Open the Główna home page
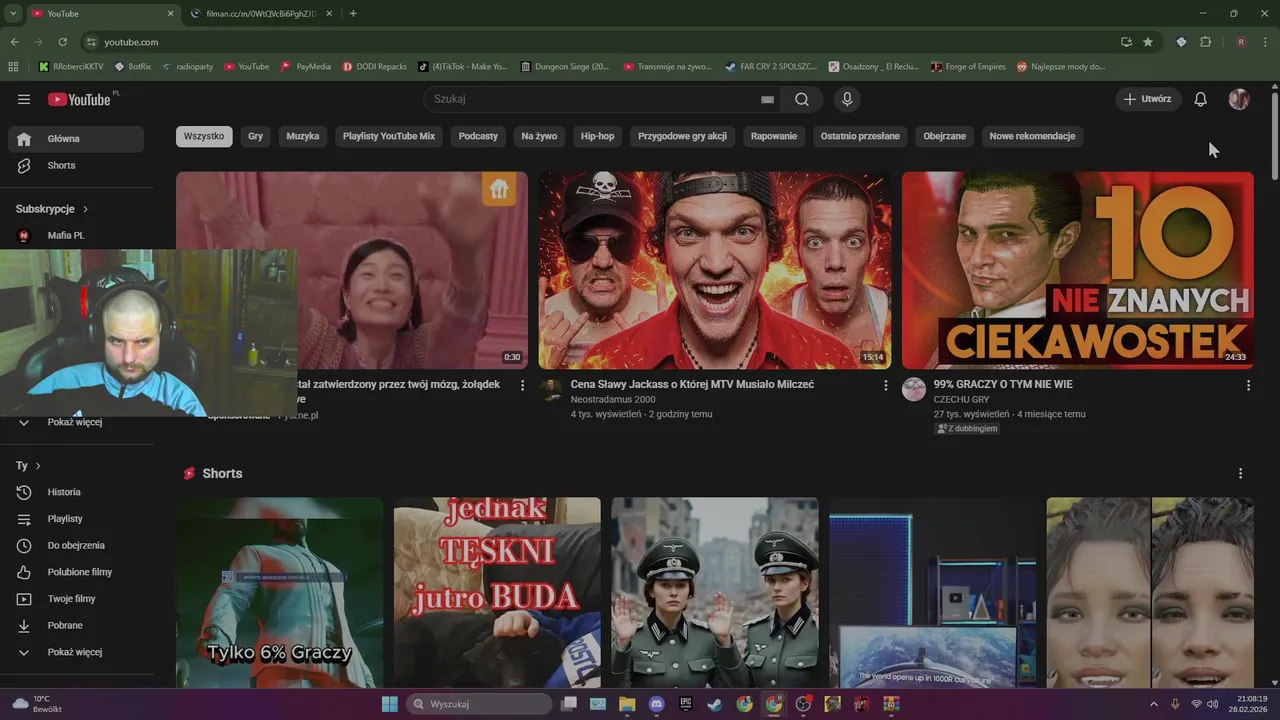 76,139
